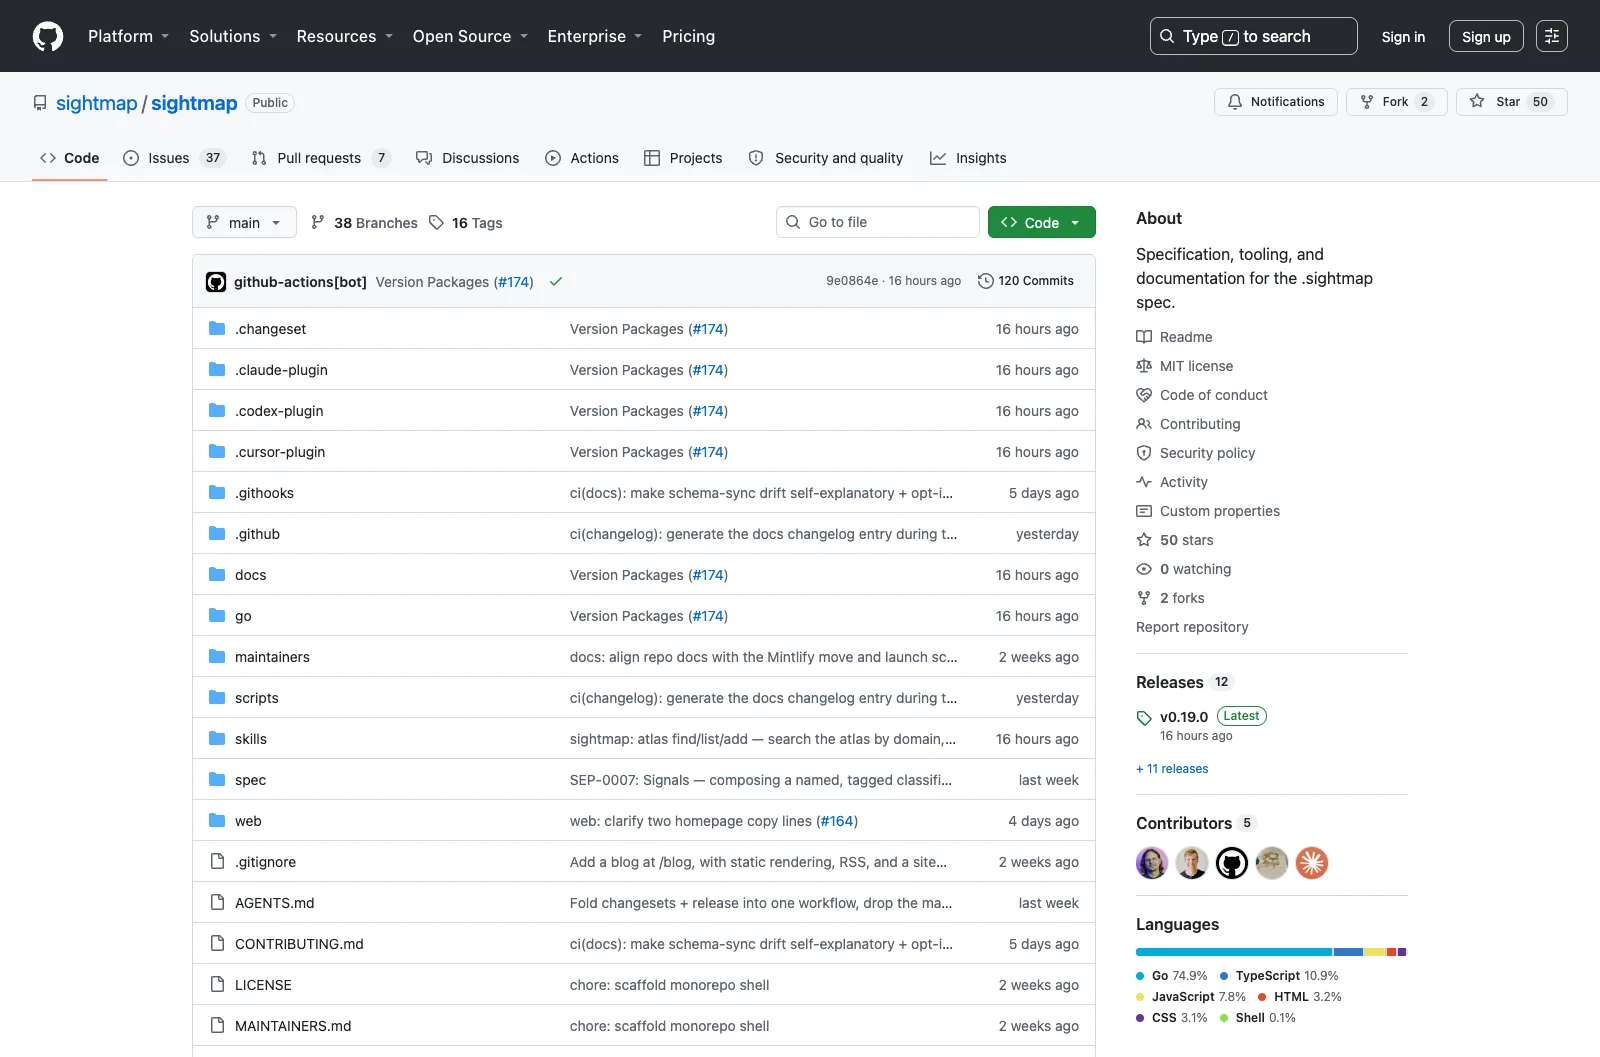Open the Actions tab
The height and width of the screenshot is (1057, 1600).
tap(582, 158)
